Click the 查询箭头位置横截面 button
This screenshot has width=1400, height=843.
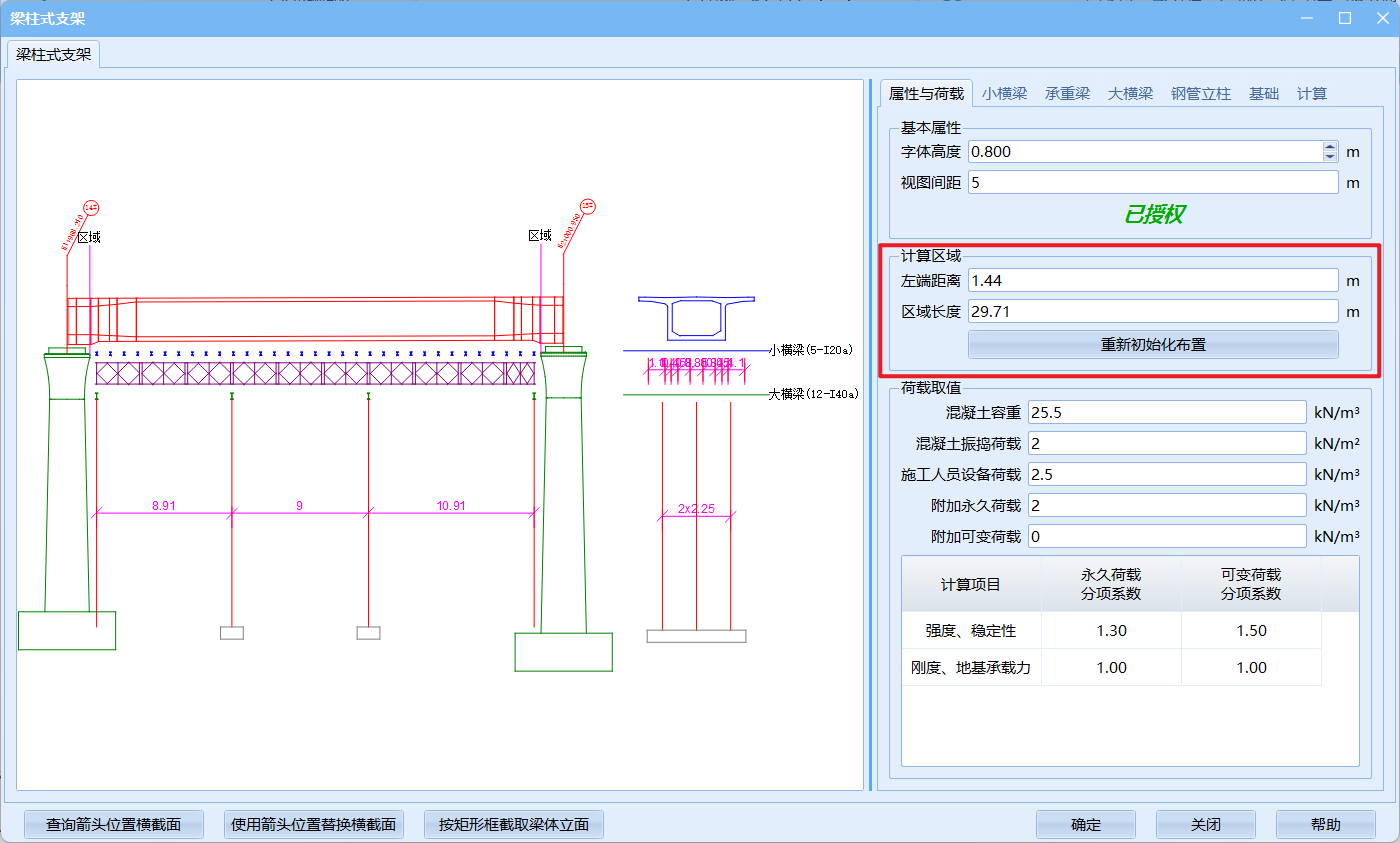(x=114, y=825)
